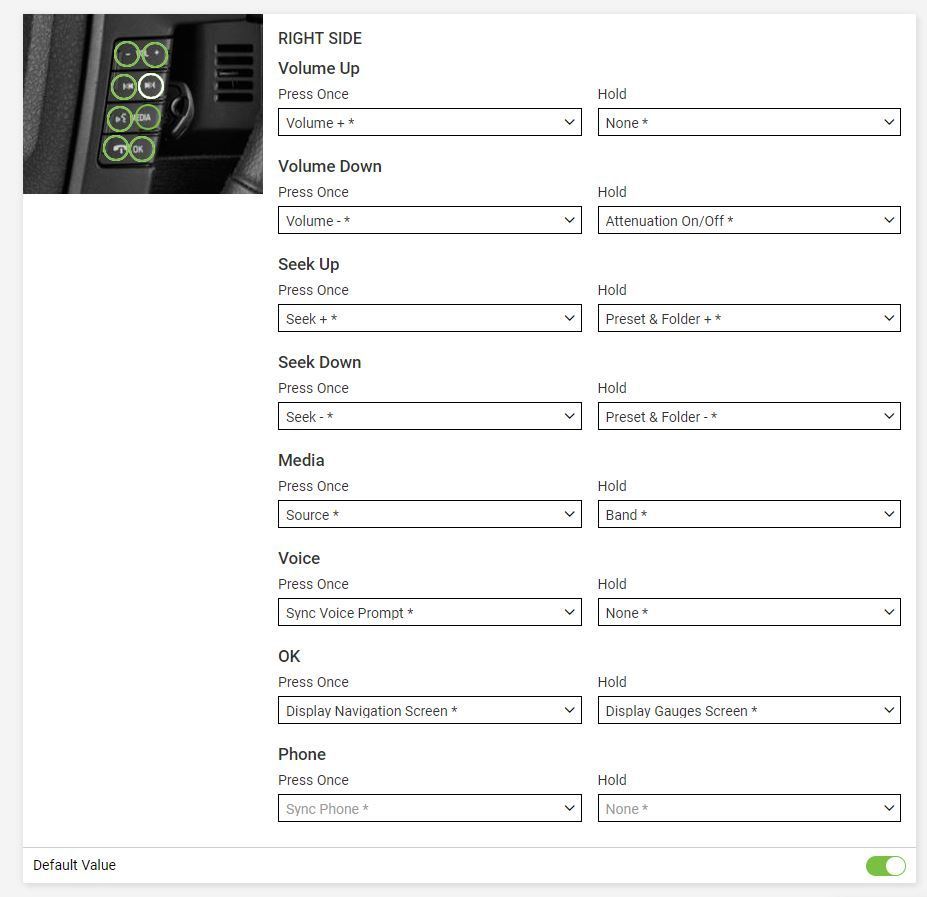Click the voice command icon in the photo
The height and width of the screenshot is (897, 927).
click(120, 118)
